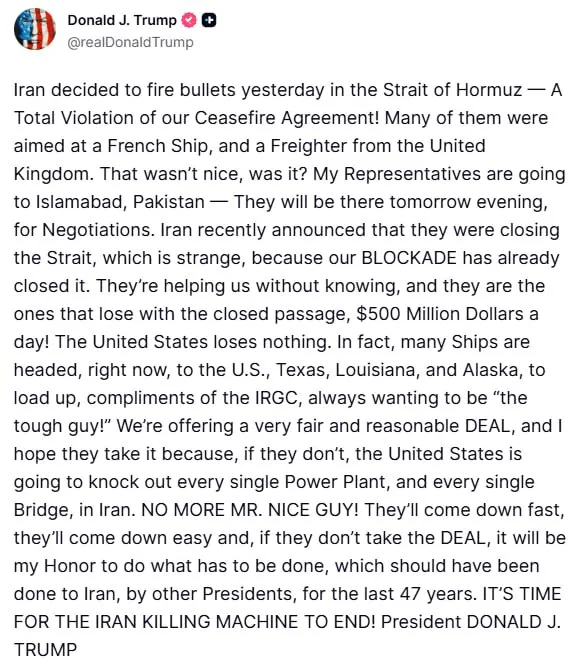
Task: Open the Donald J. Trump profile avatar
Action: pos(34,29)
